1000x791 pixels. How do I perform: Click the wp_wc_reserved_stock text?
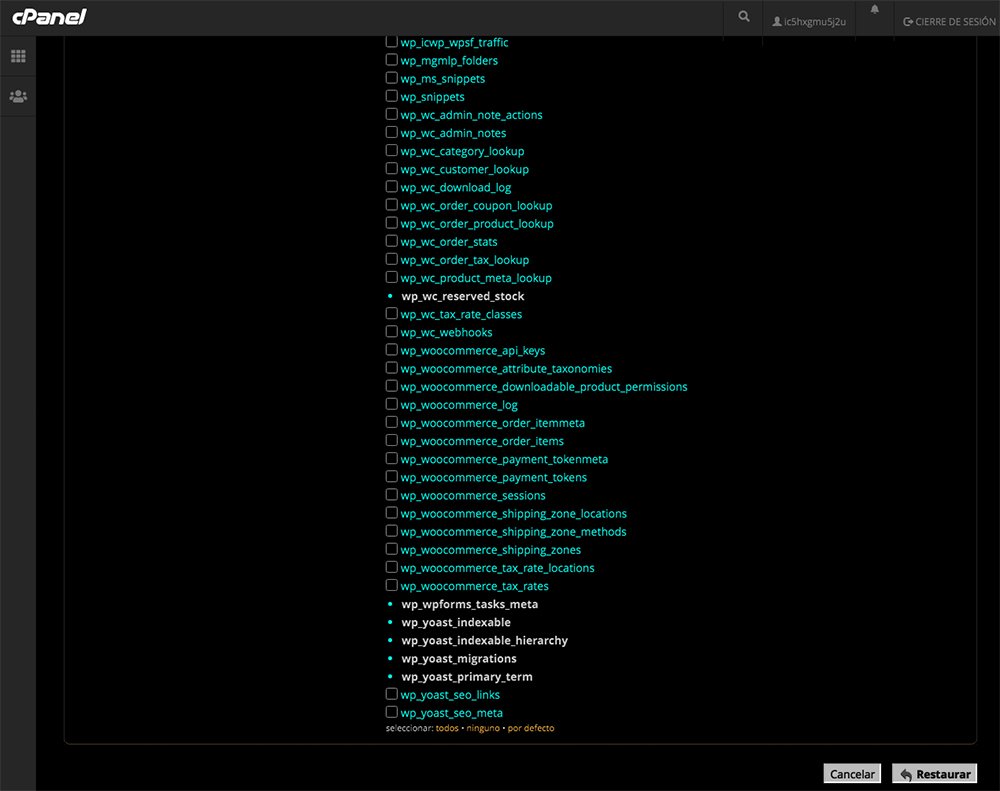462,296
